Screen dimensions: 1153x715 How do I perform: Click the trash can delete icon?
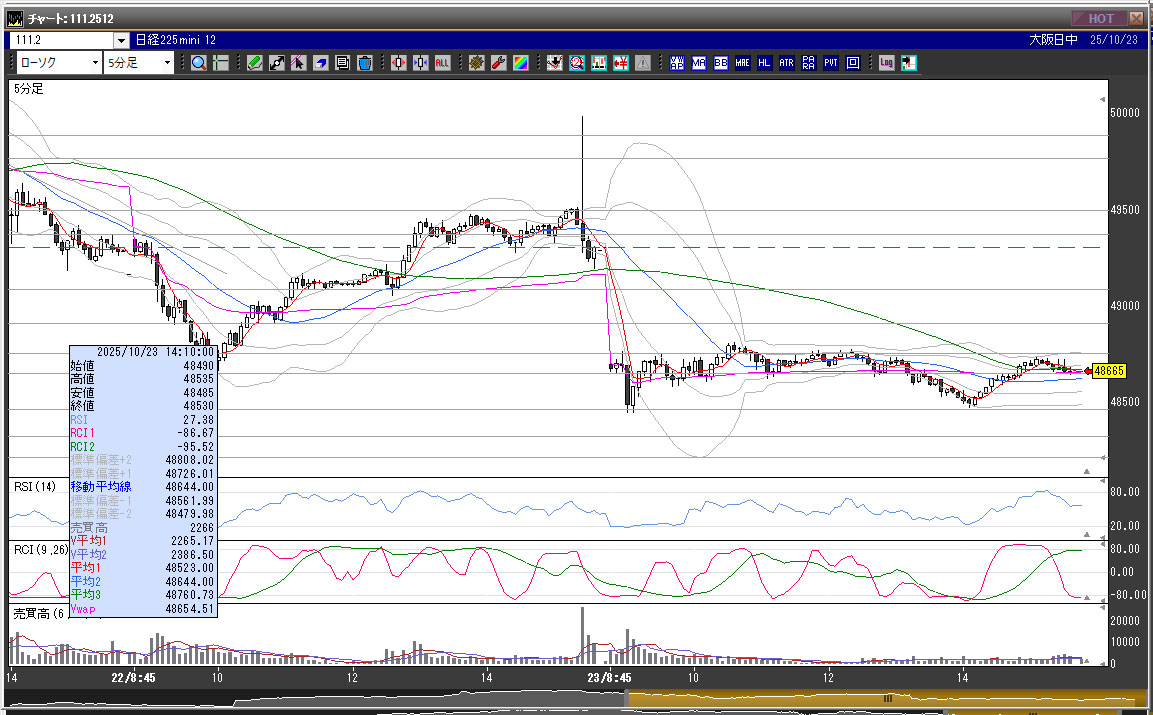[364, 63]
